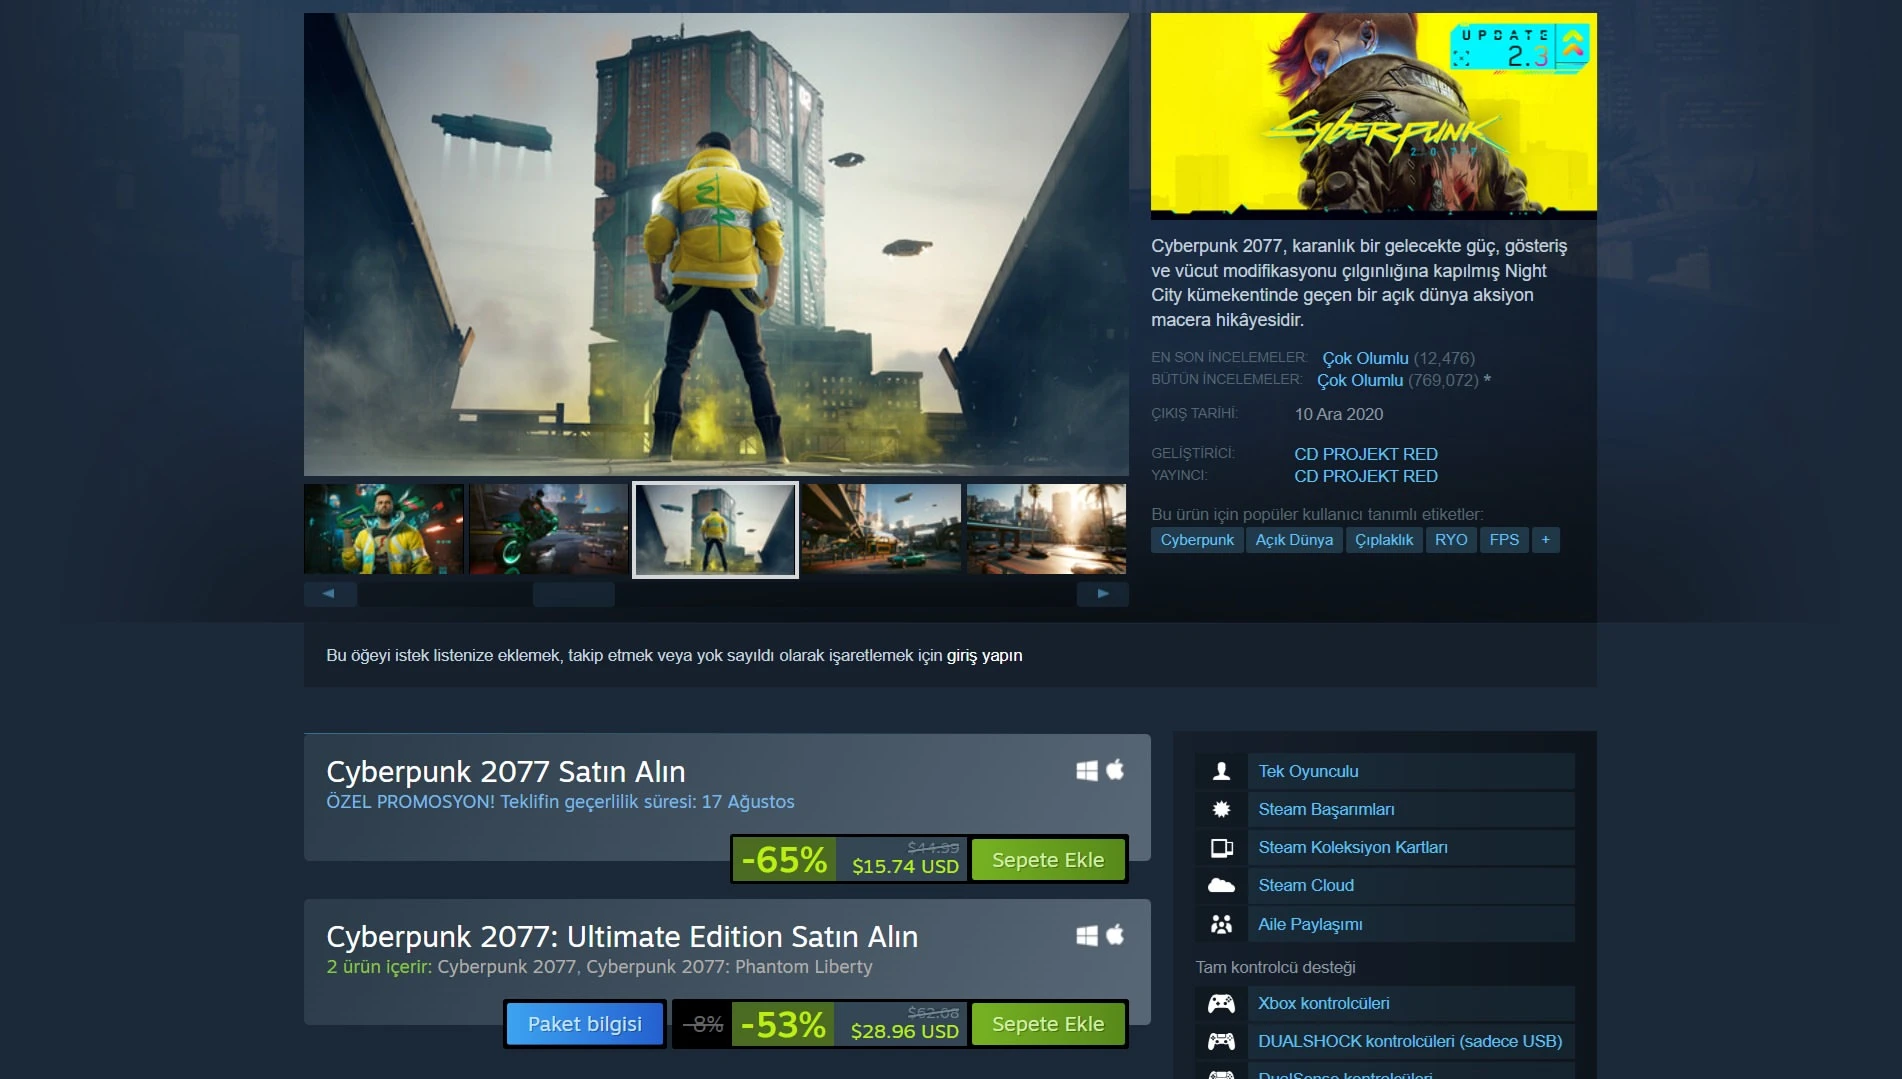
Task: Open publisher CD PROJEKT RED link
Action: coord(1366,476)
